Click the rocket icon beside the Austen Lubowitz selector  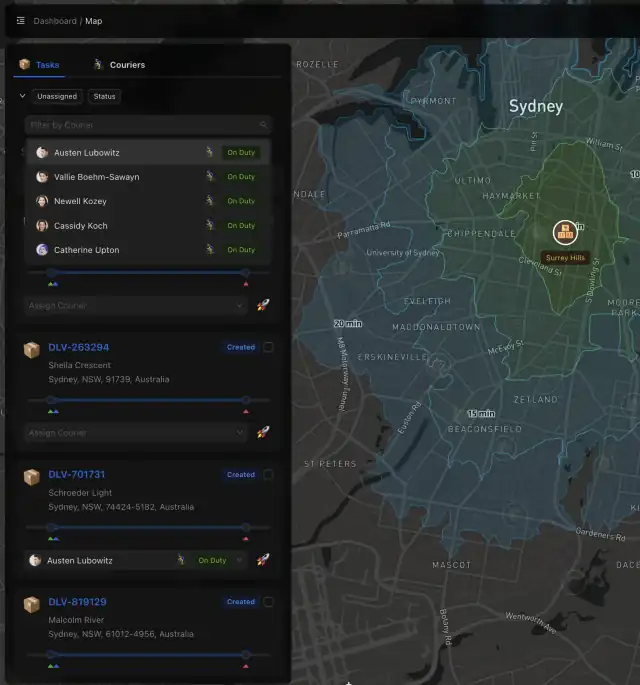click(263, 560)
